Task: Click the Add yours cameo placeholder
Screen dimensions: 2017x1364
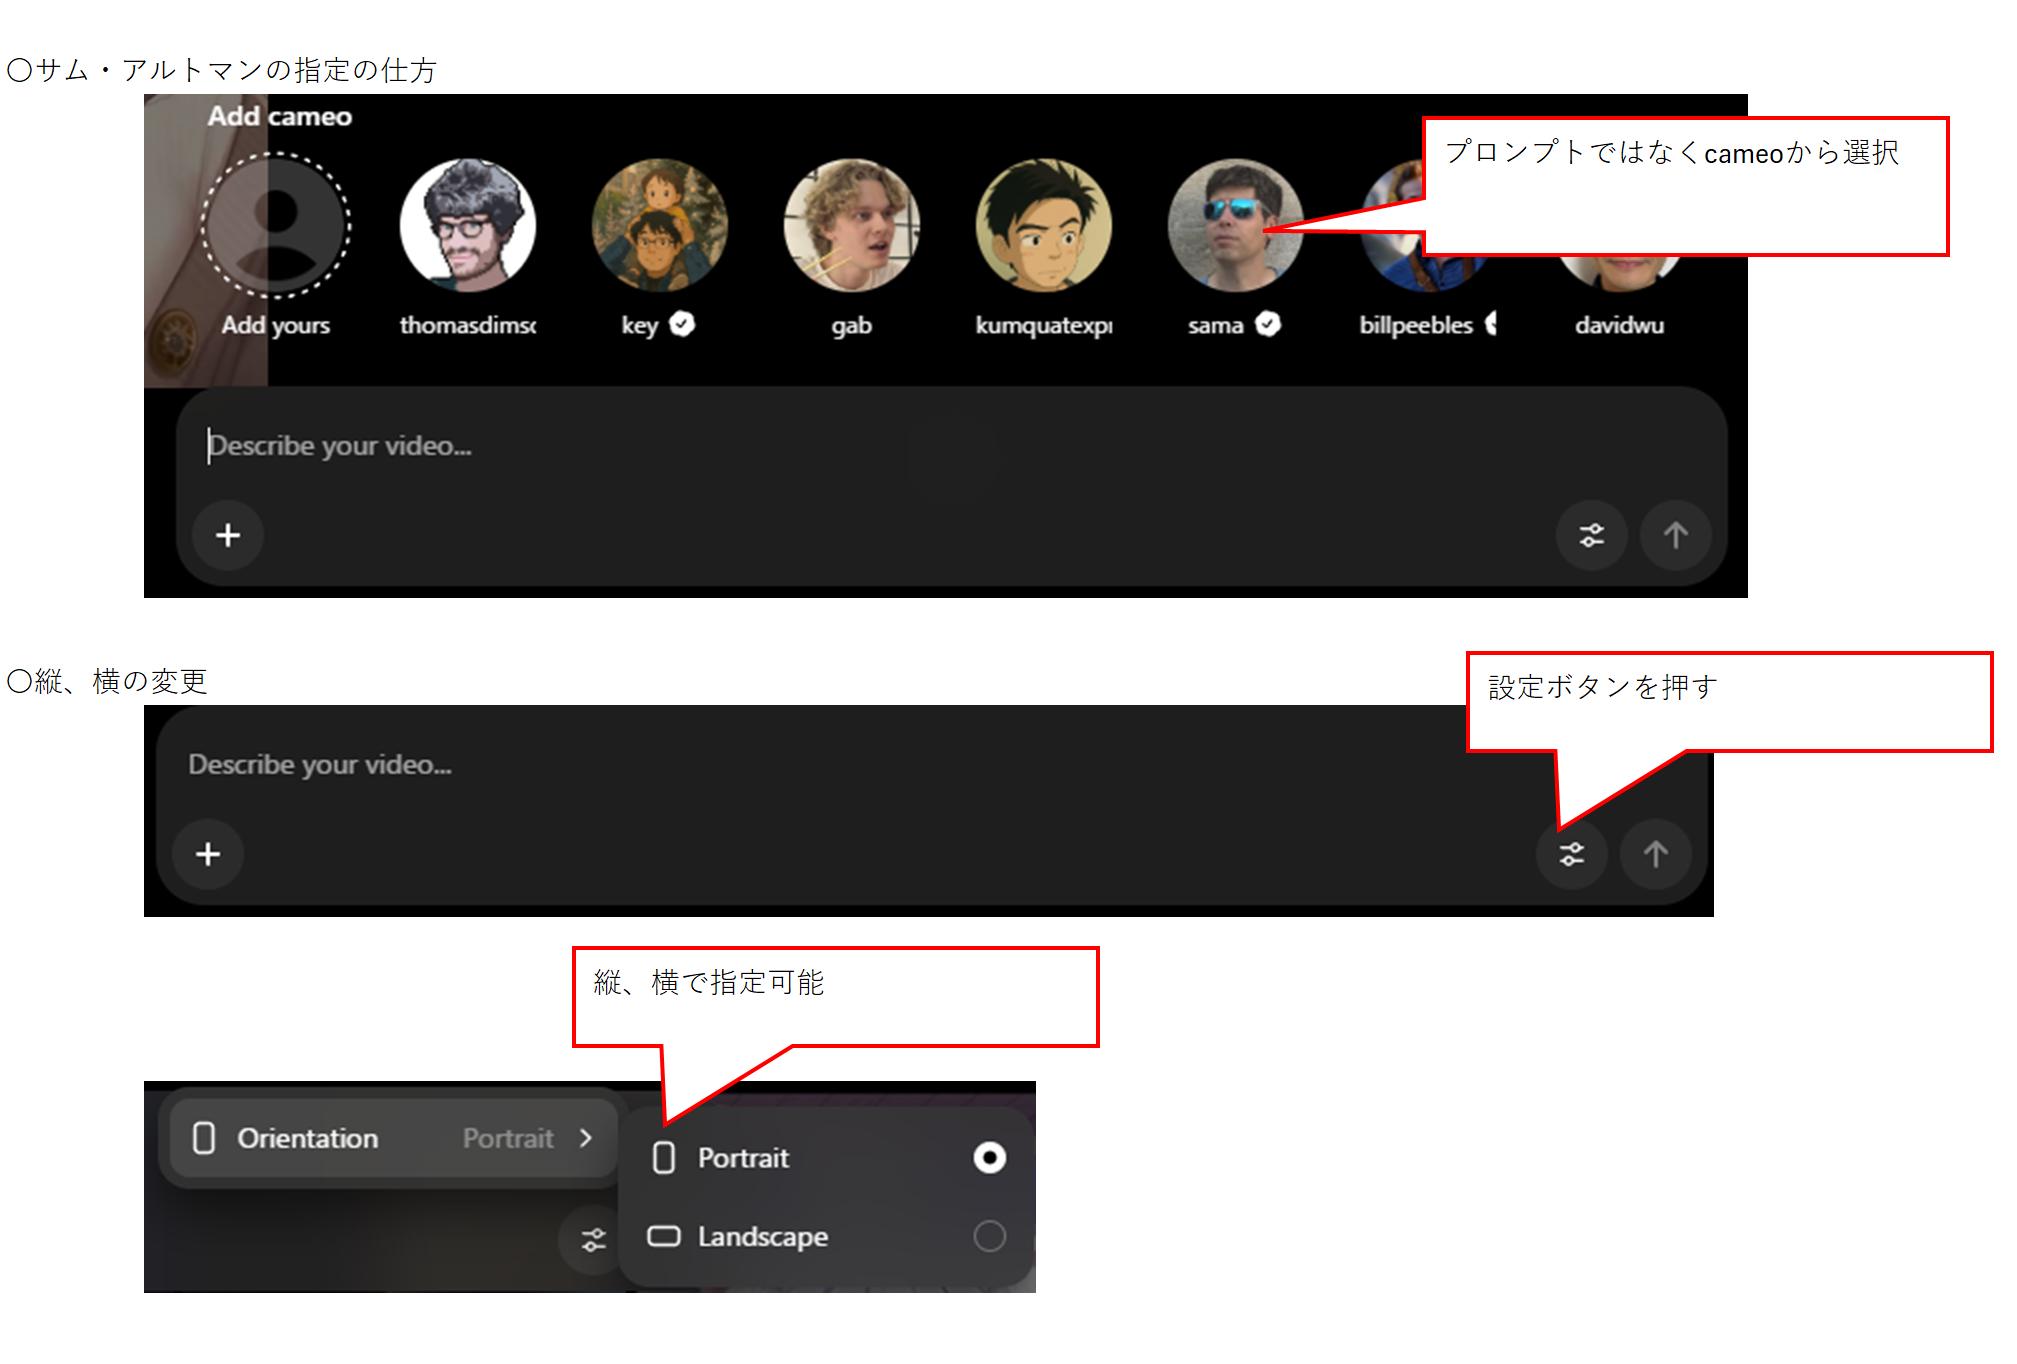Action: click(276, 226)
